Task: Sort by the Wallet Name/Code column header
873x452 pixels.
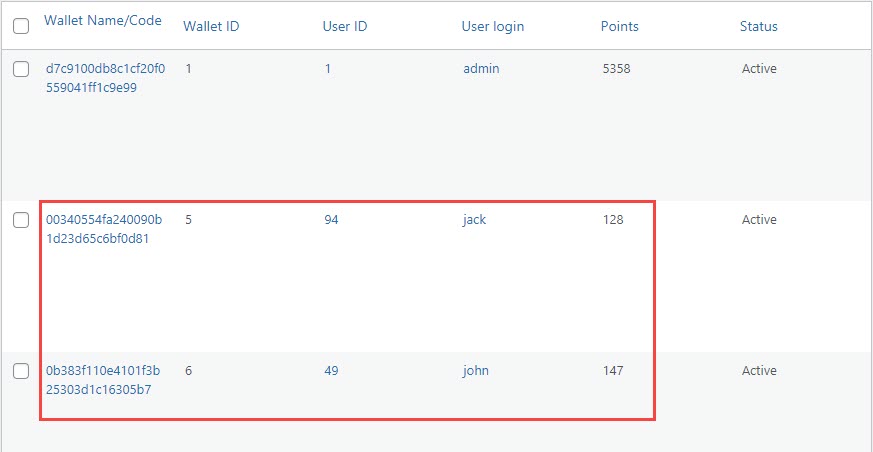Action: tap(103, 21)
